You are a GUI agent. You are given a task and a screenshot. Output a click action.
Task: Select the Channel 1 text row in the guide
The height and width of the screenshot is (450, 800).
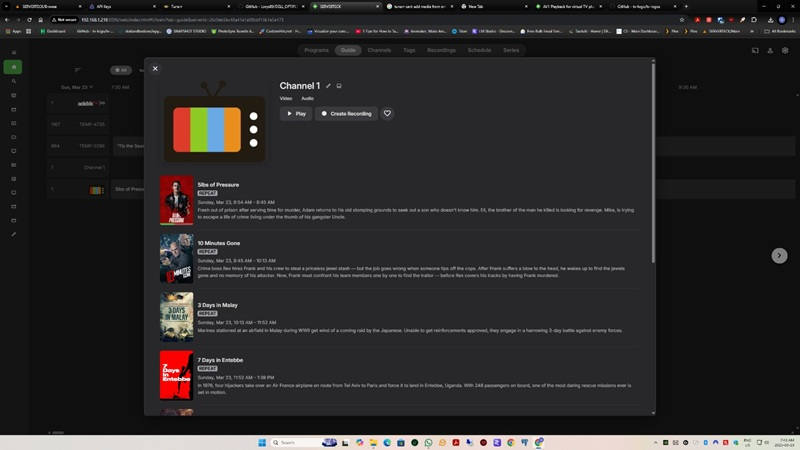(x=78, y=167)
